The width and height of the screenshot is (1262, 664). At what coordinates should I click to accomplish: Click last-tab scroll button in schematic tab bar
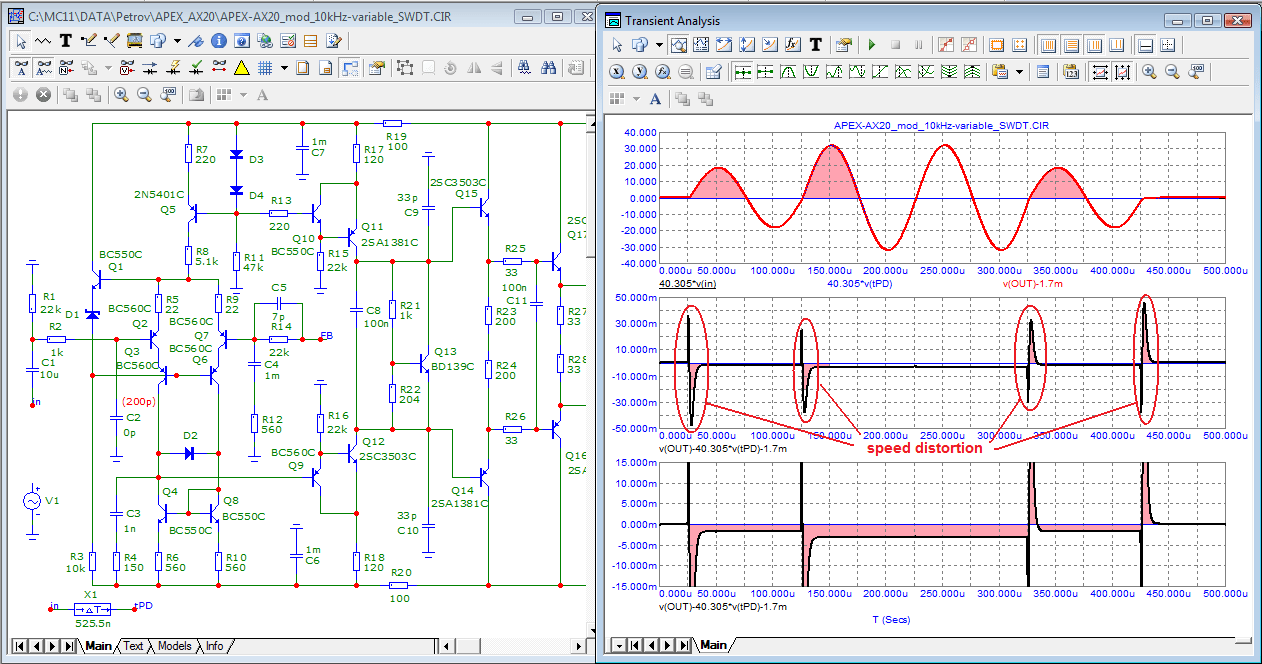pos(68,646)
